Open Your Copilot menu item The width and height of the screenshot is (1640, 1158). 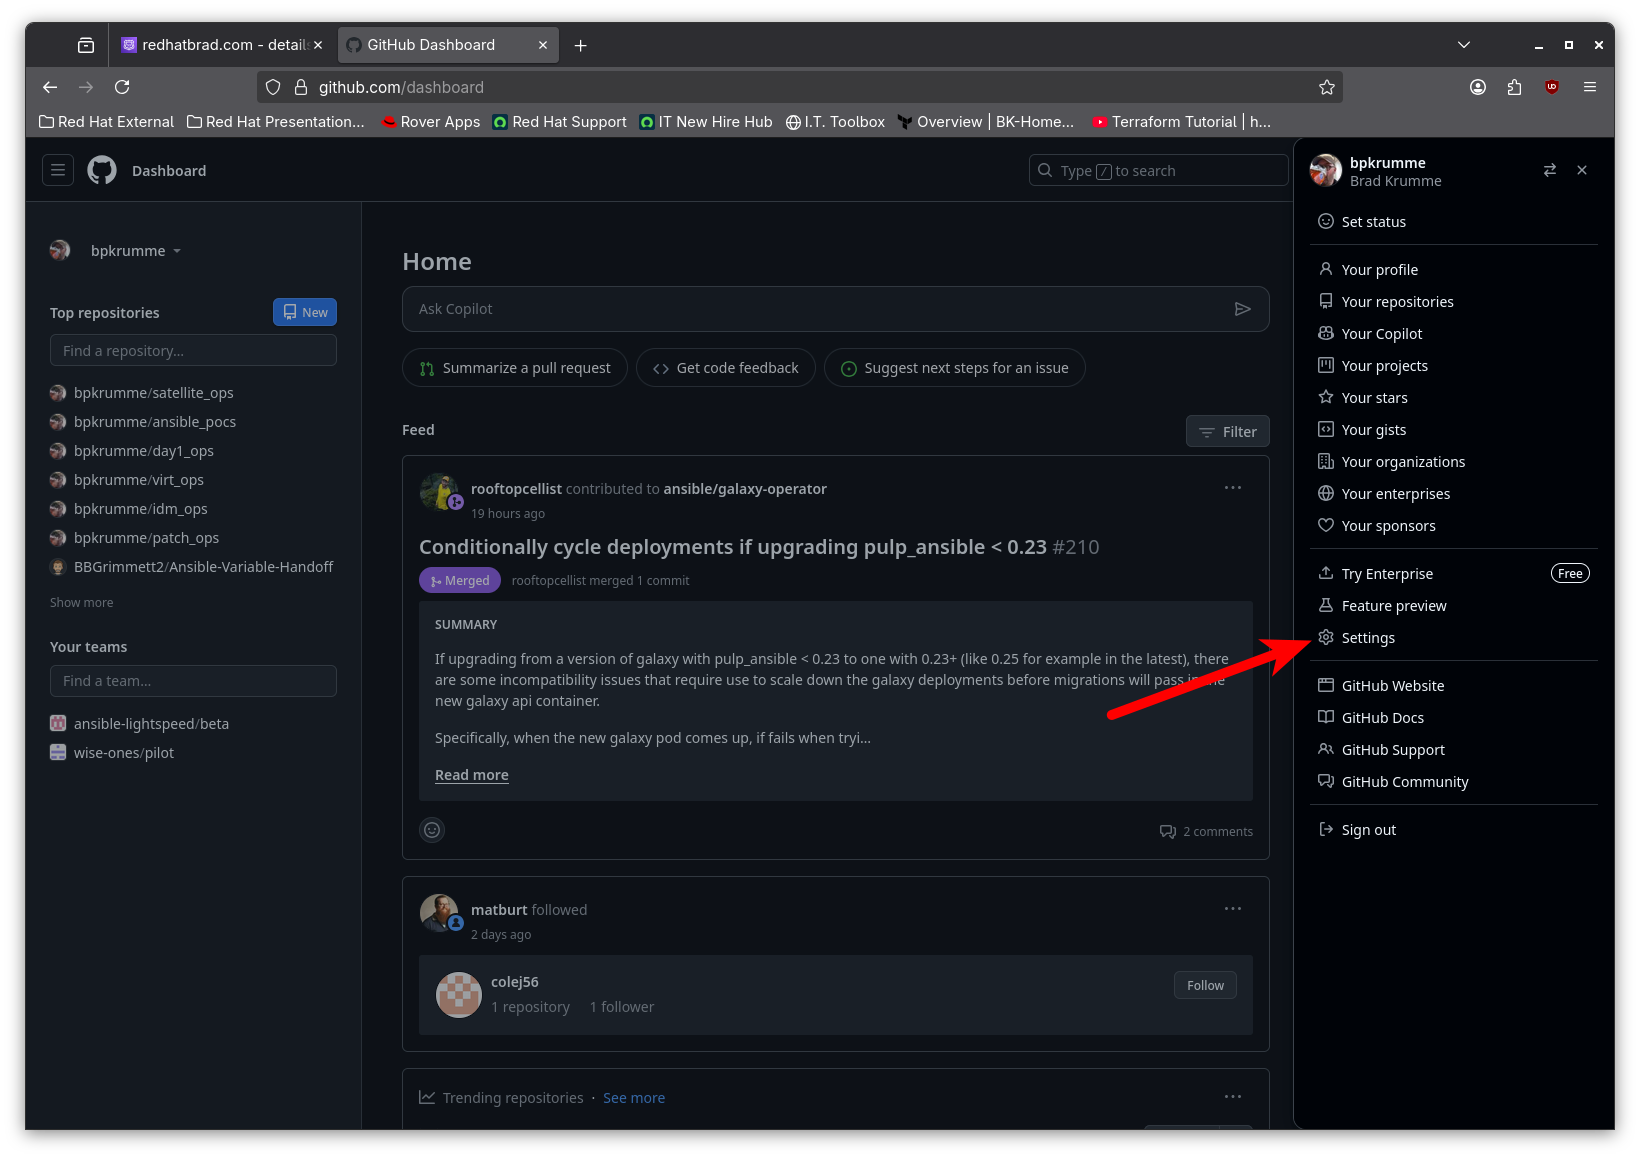(1454, 333)
